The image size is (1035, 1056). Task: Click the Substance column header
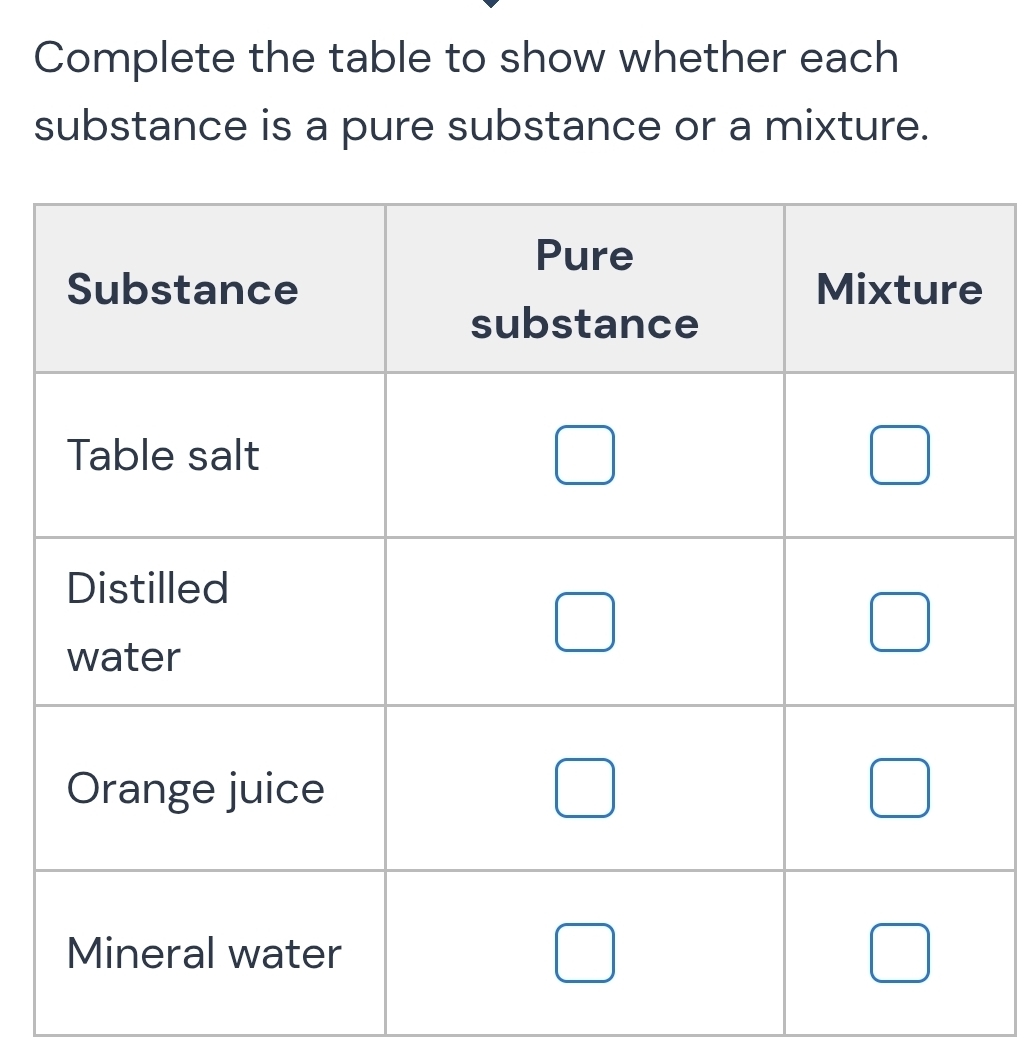click(182, 289)
